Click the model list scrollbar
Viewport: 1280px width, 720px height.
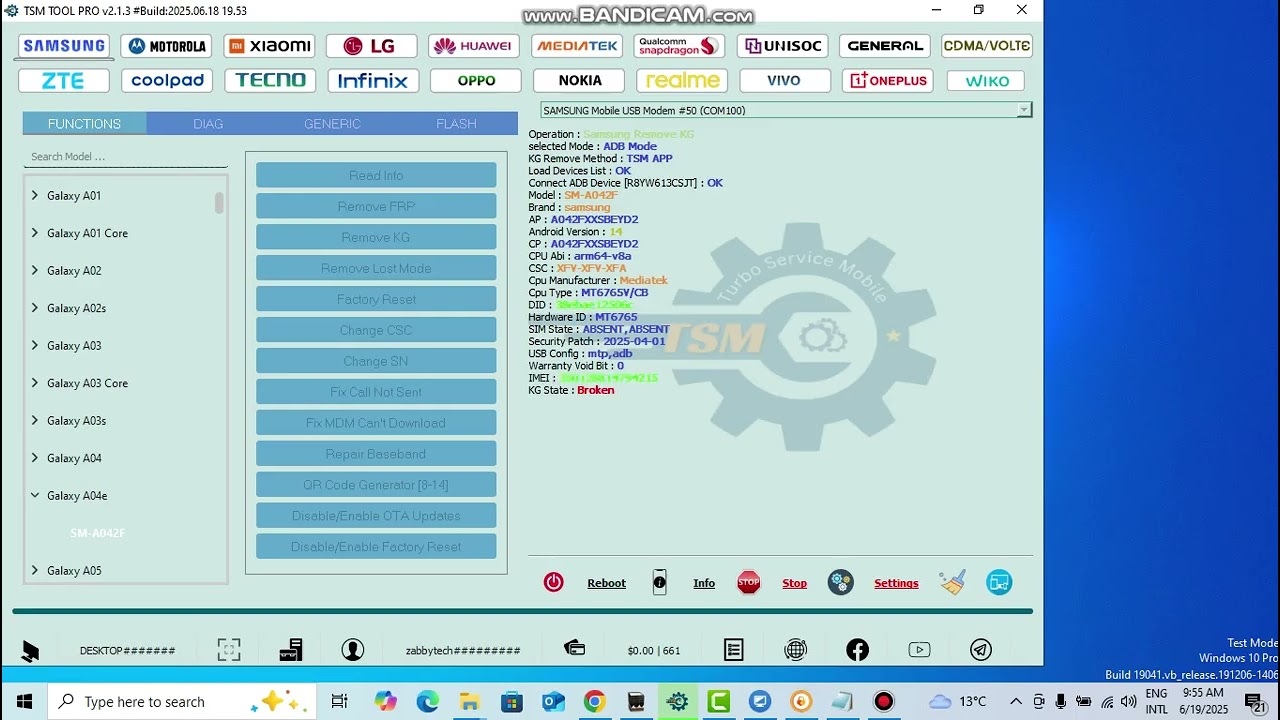coord(219,203)
